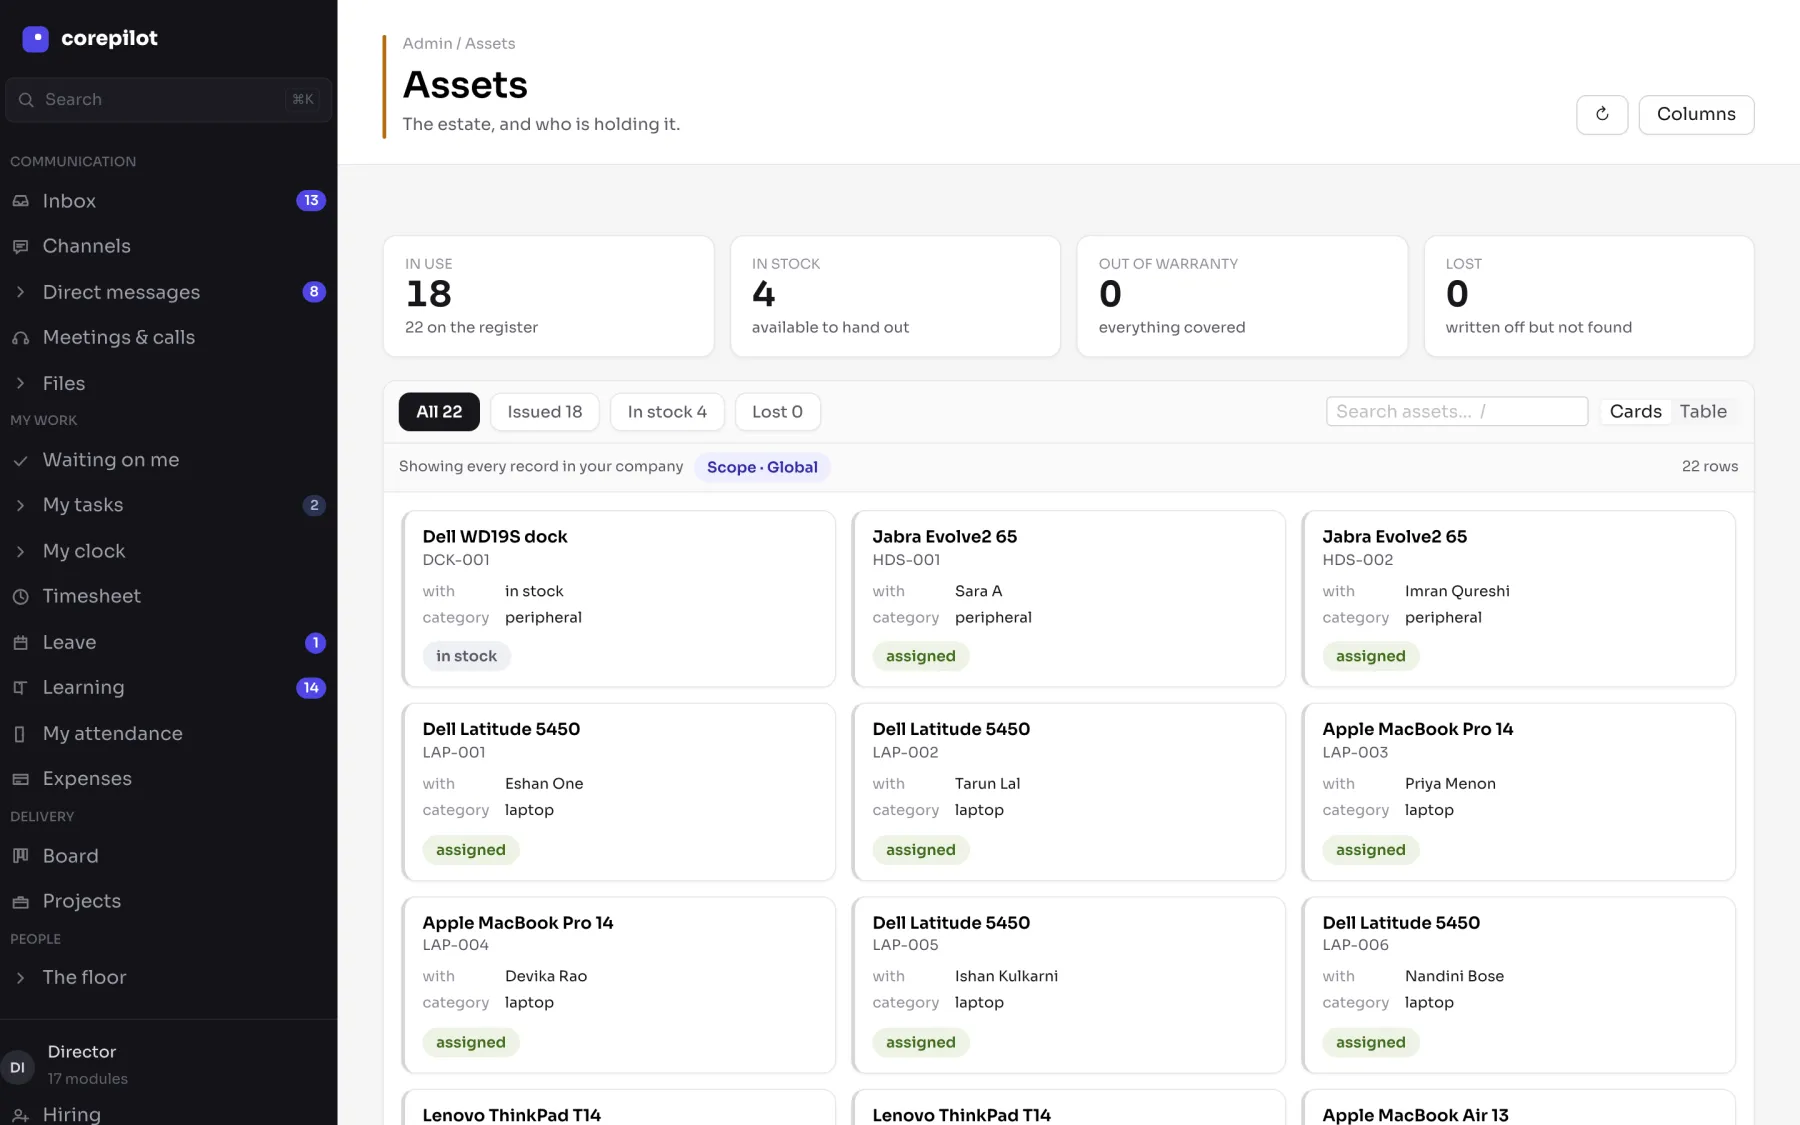1800x1125 pixels.
Task: Click the in stock status pill on DCK-001
Action: 466,657
